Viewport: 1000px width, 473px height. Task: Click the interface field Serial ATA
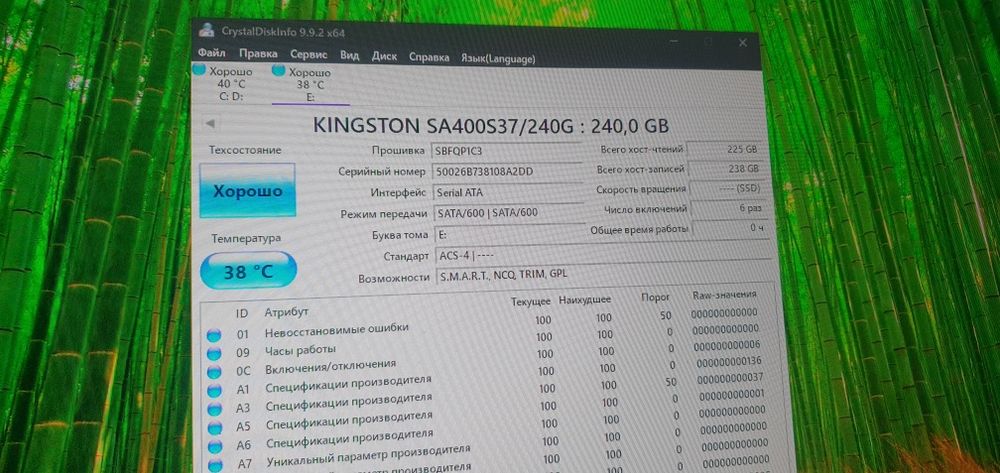(508, 193)
